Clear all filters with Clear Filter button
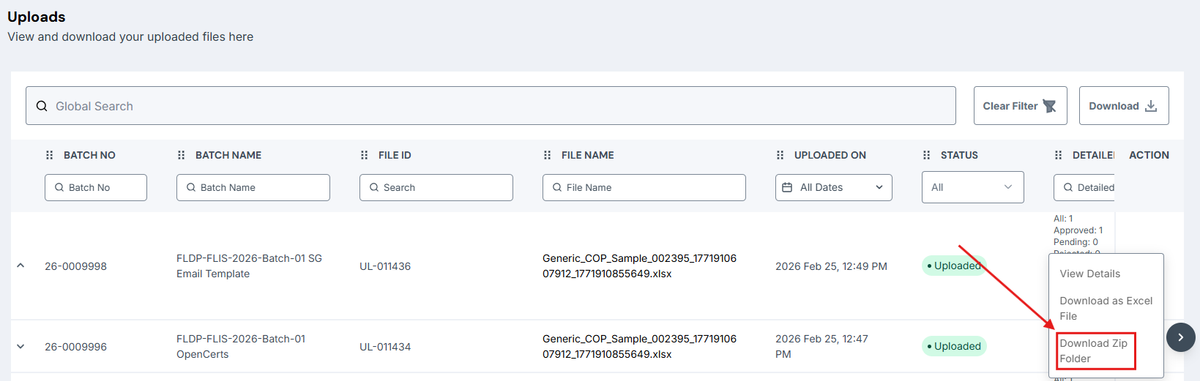1200x381 pixels. pos(1021,106)
